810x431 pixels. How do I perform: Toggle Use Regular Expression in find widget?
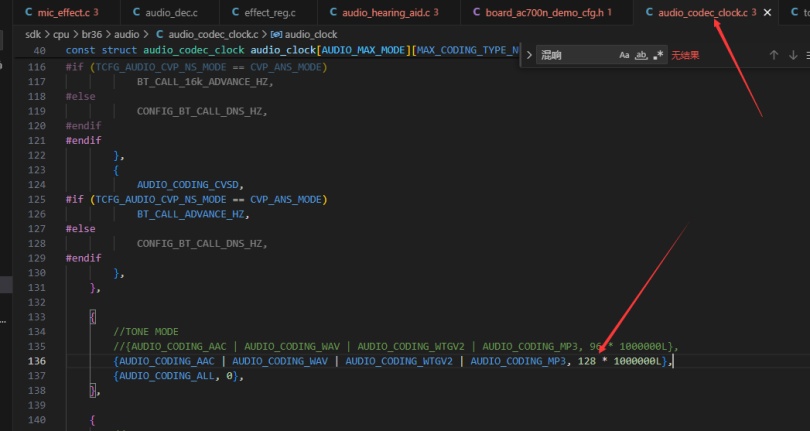click(658, 55)
